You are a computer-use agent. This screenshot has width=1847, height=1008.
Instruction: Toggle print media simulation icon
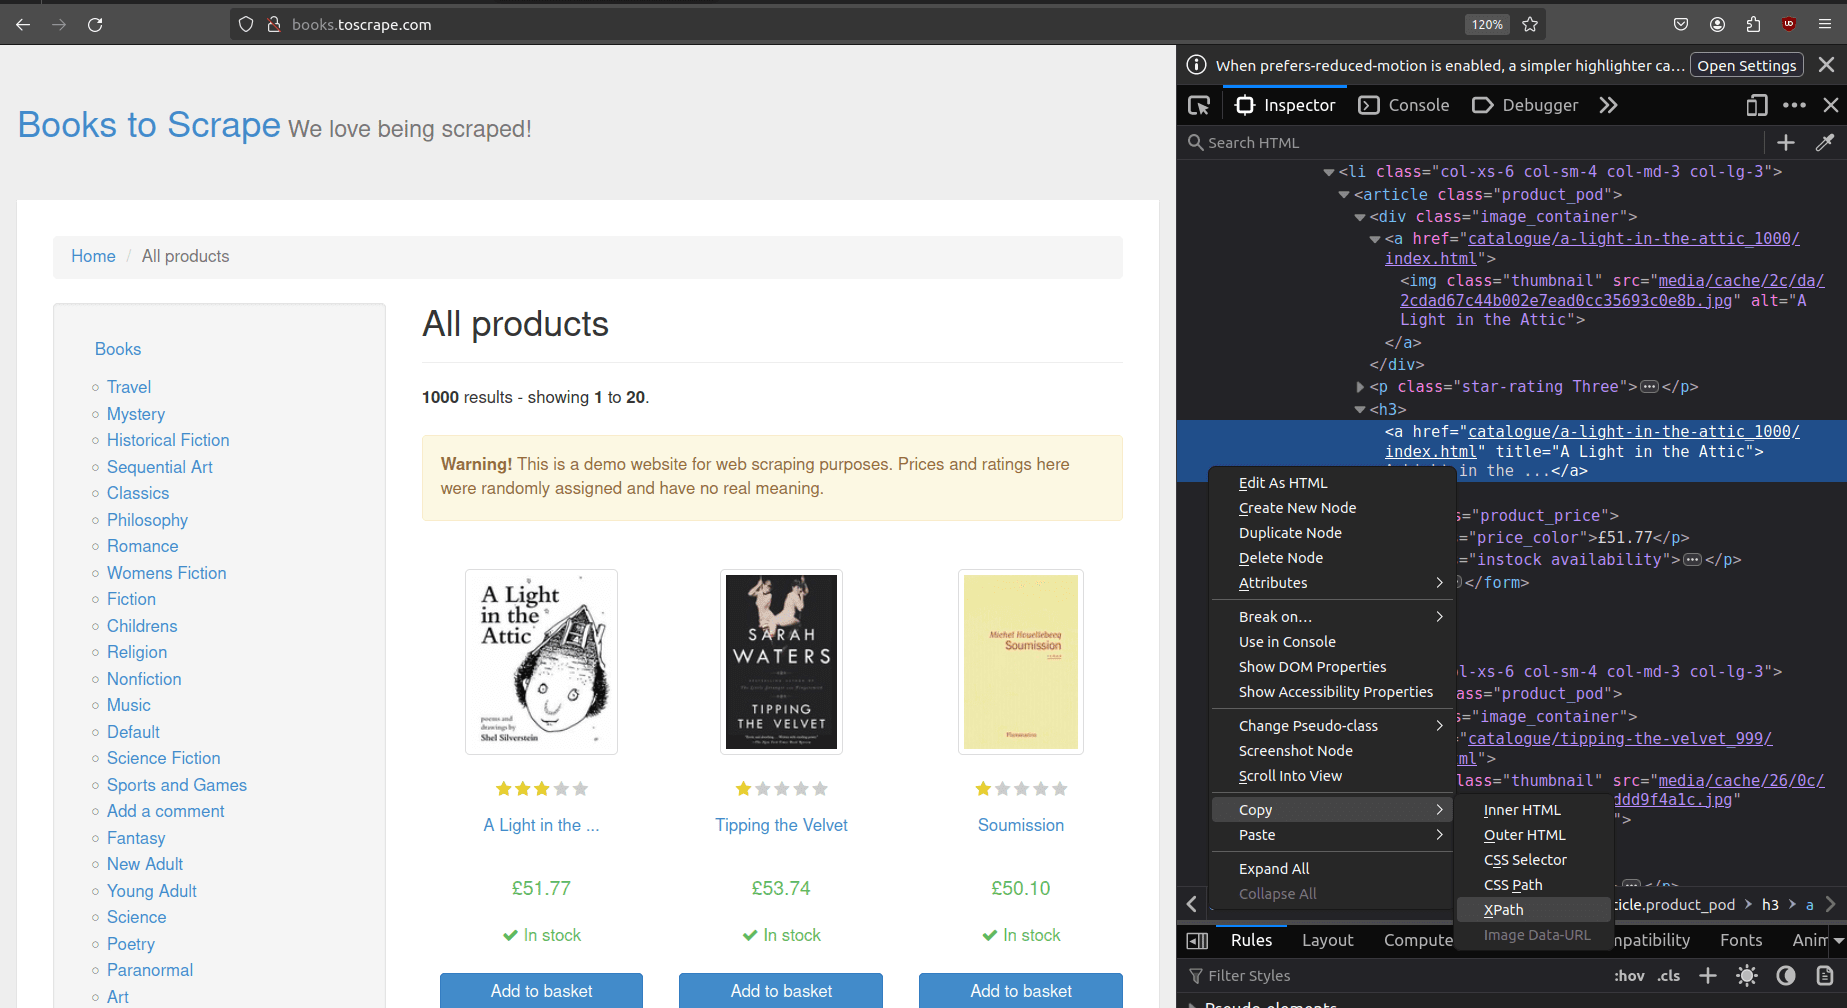coord(1825,975)
